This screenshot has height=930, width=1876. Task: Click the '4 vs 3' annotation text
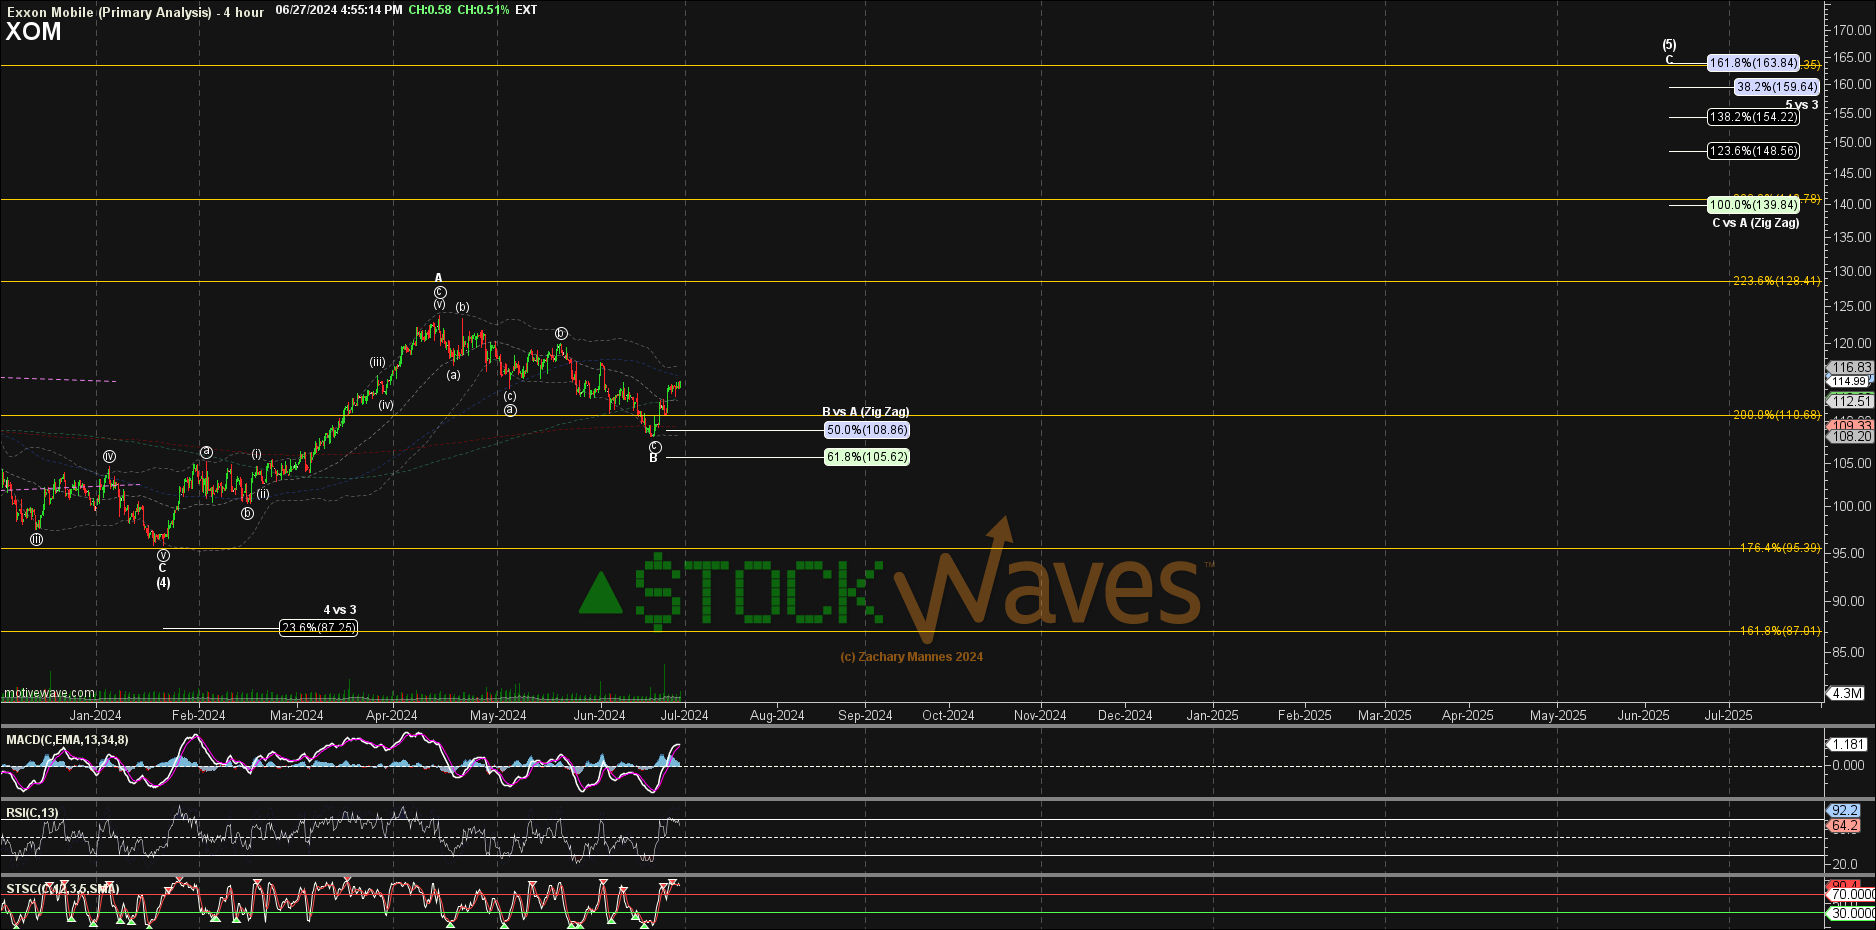[340, 610]
